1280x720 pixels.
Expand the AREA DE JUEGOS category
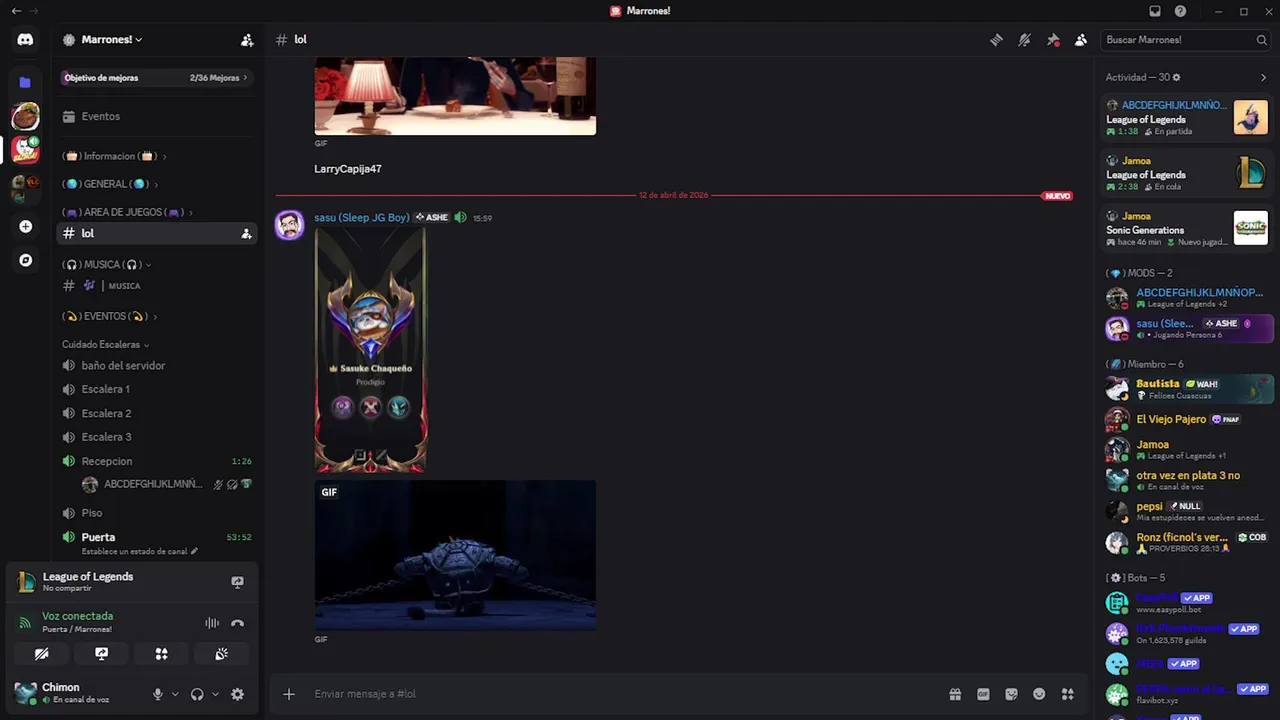click(127, 212)
